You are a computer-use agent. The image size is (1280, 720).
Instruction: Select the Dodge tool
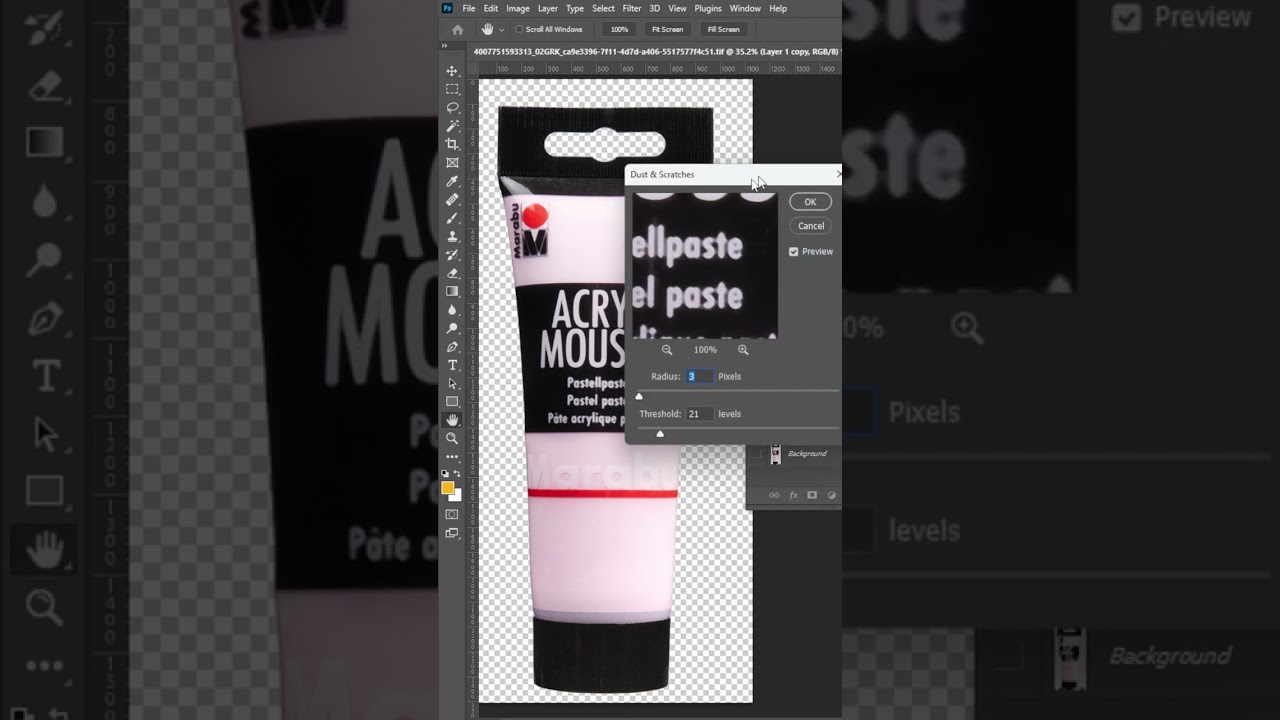click(452, 328)
